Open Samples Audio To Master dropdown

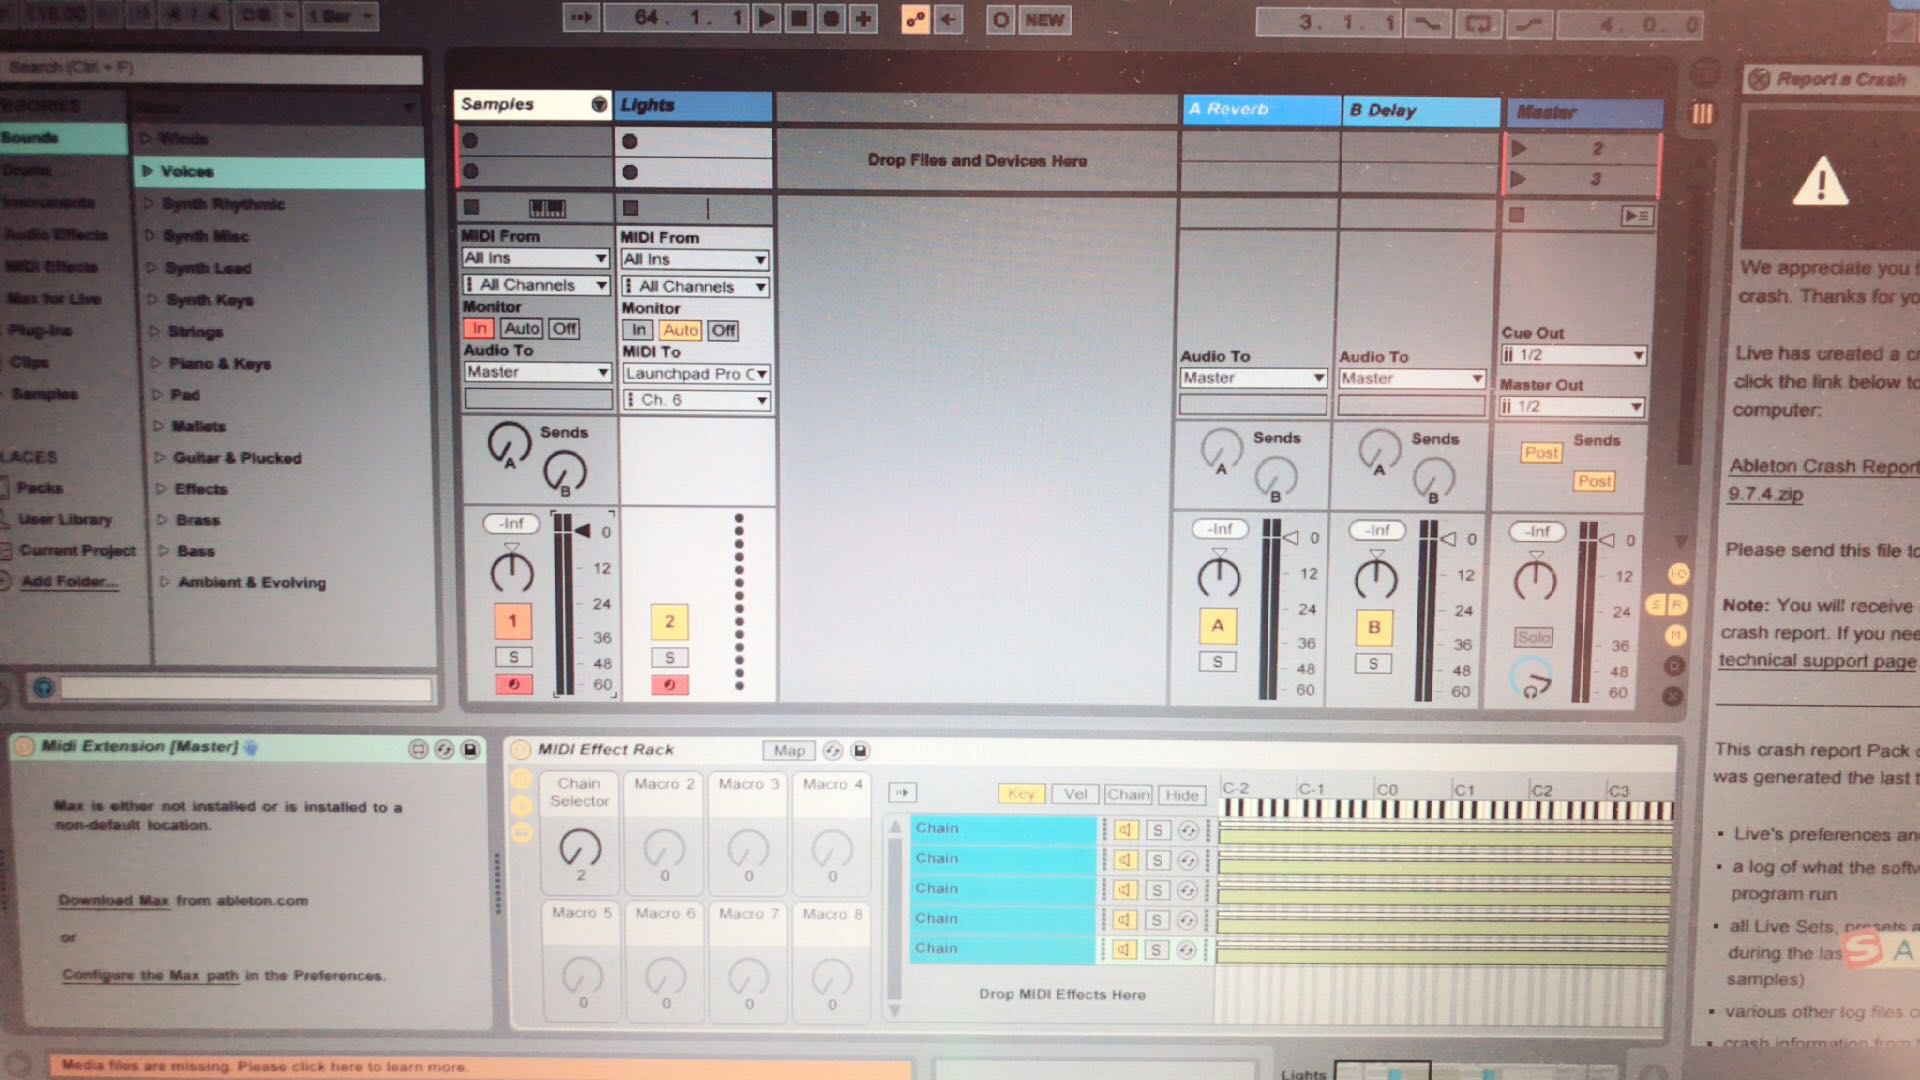coord(537,372)
